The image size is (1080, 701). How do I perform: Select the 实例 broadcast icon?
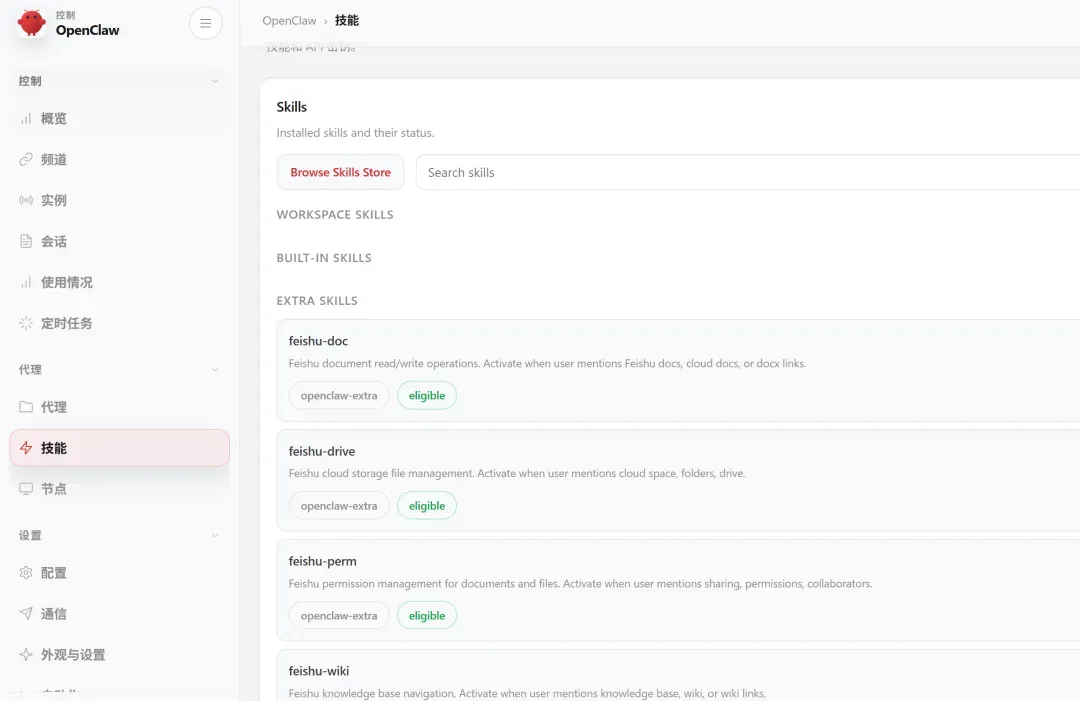tap(26, 201)
